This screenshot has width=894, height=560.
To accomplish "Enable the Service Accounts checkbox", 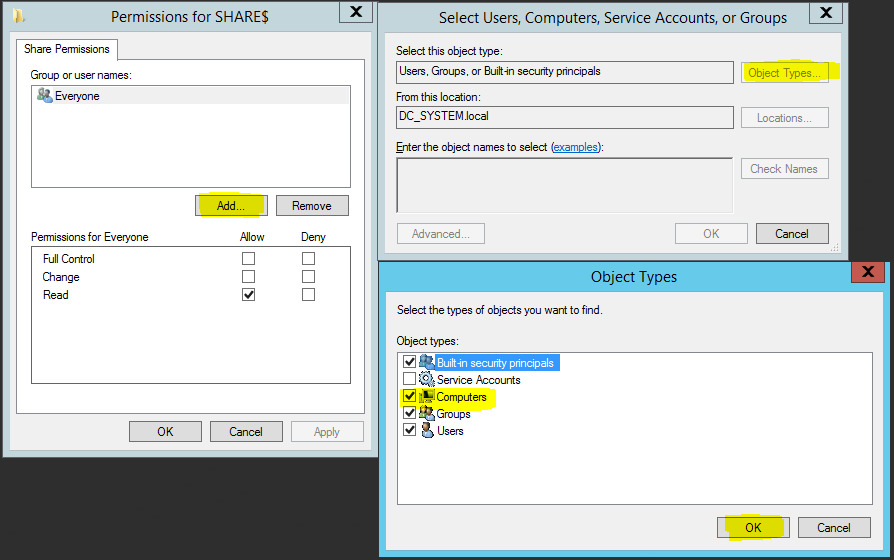I will (x=408, y=380).
